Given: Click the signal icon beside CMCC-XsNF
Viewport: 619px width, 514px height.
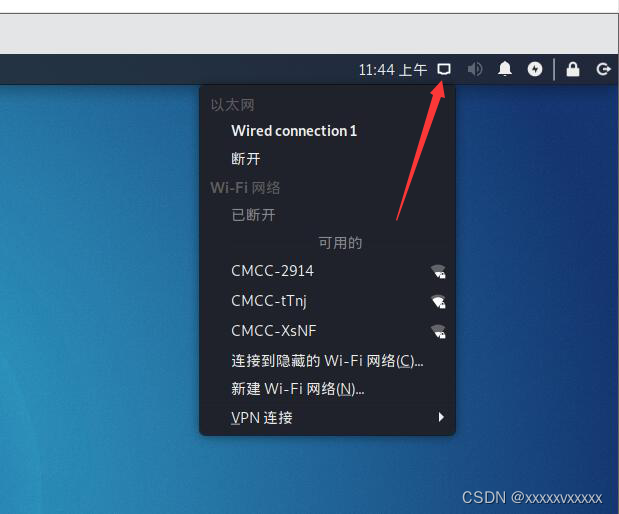Looking at the screenshot, I should pyautogui.click(x=438, y=332).
